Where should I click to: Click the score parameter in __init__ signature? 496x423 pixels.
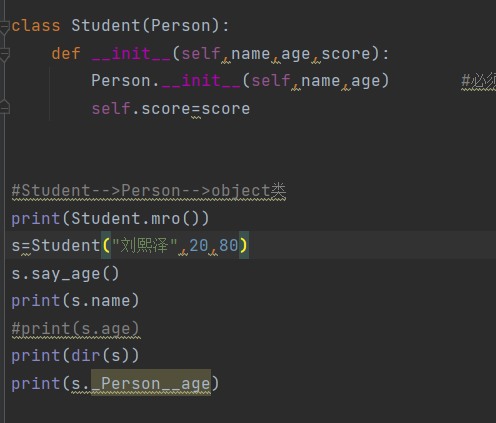coord(346,54)
